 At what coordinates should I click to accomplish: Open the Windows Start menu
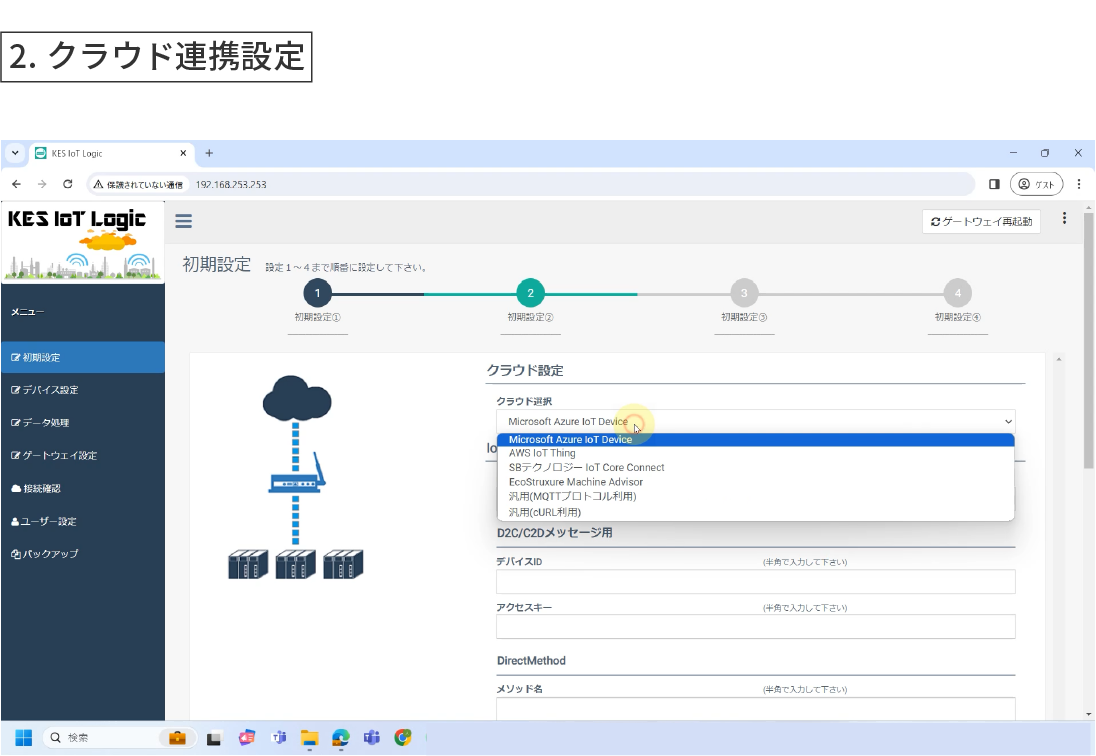pyautogui.click(x=24, y=738)
